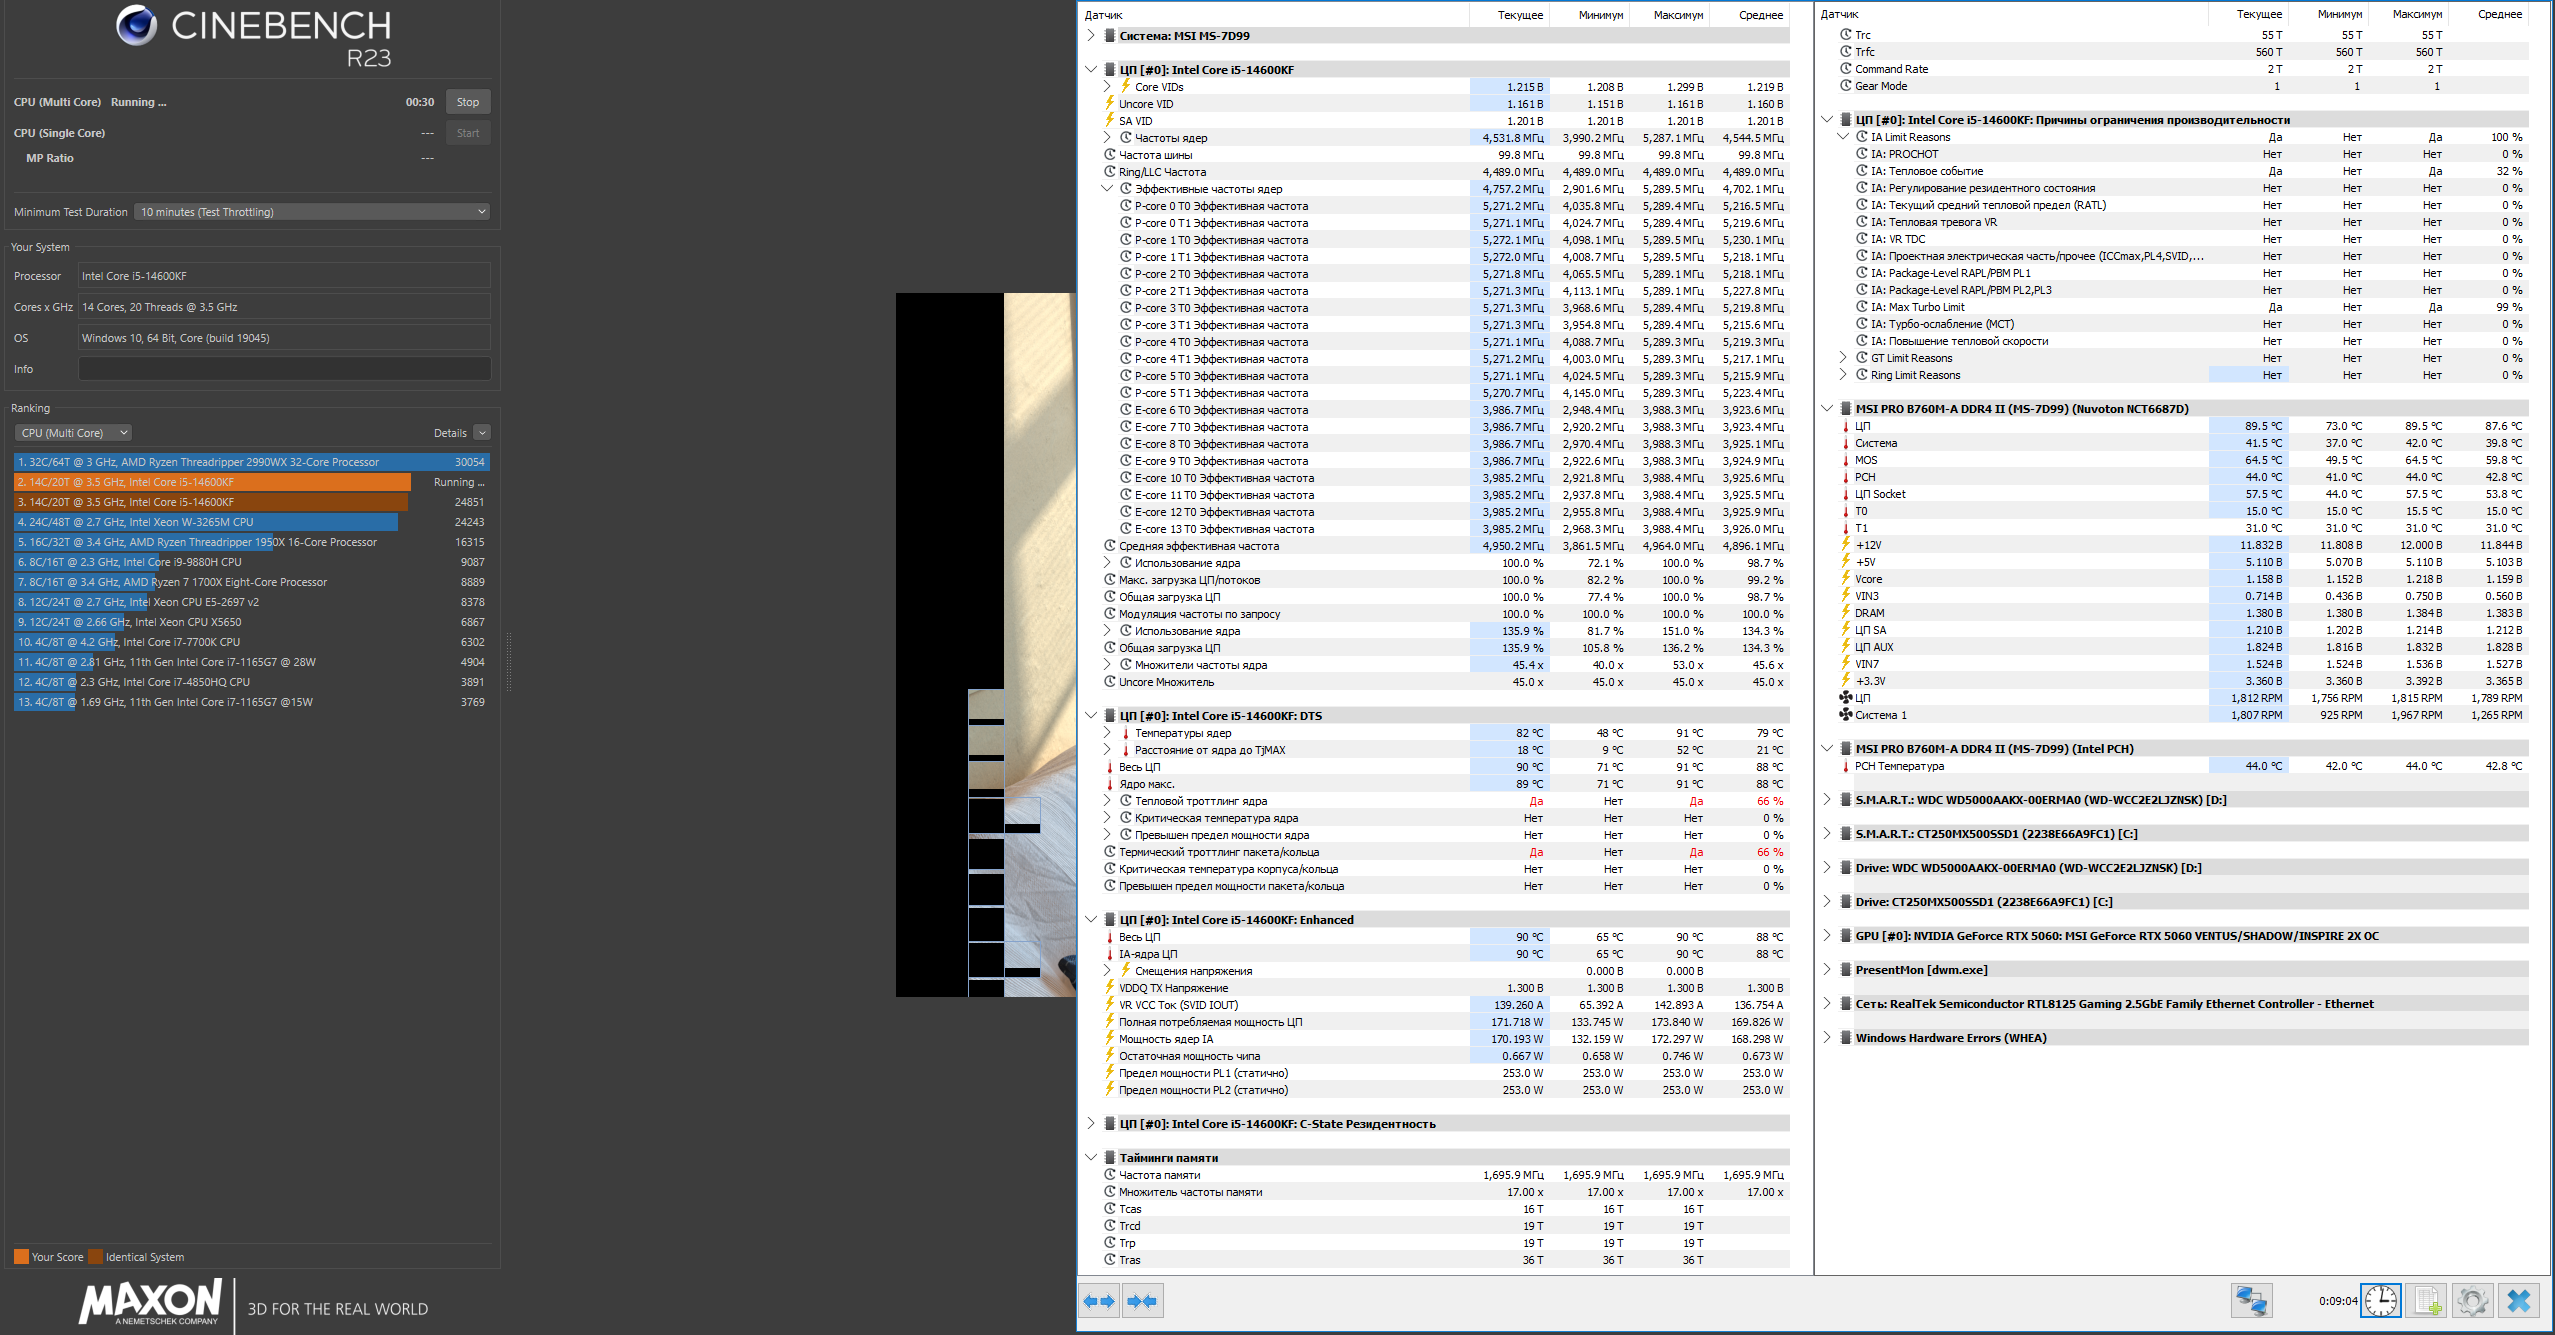Click the HWiNFO remote network connection icon
Viewport: 2555px width, 1335px height.
[x=2251, y=1301]
